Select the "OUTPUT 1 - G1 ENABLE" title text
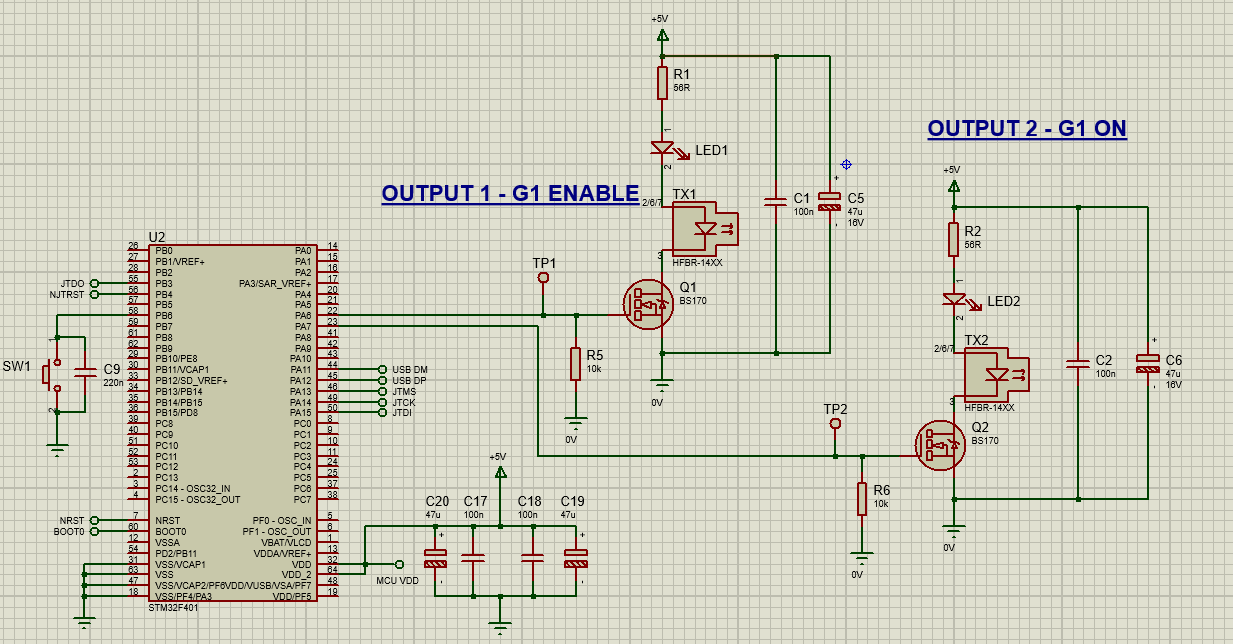The height and width of the screenshot is (644, 1233). [x=510, y=193]
